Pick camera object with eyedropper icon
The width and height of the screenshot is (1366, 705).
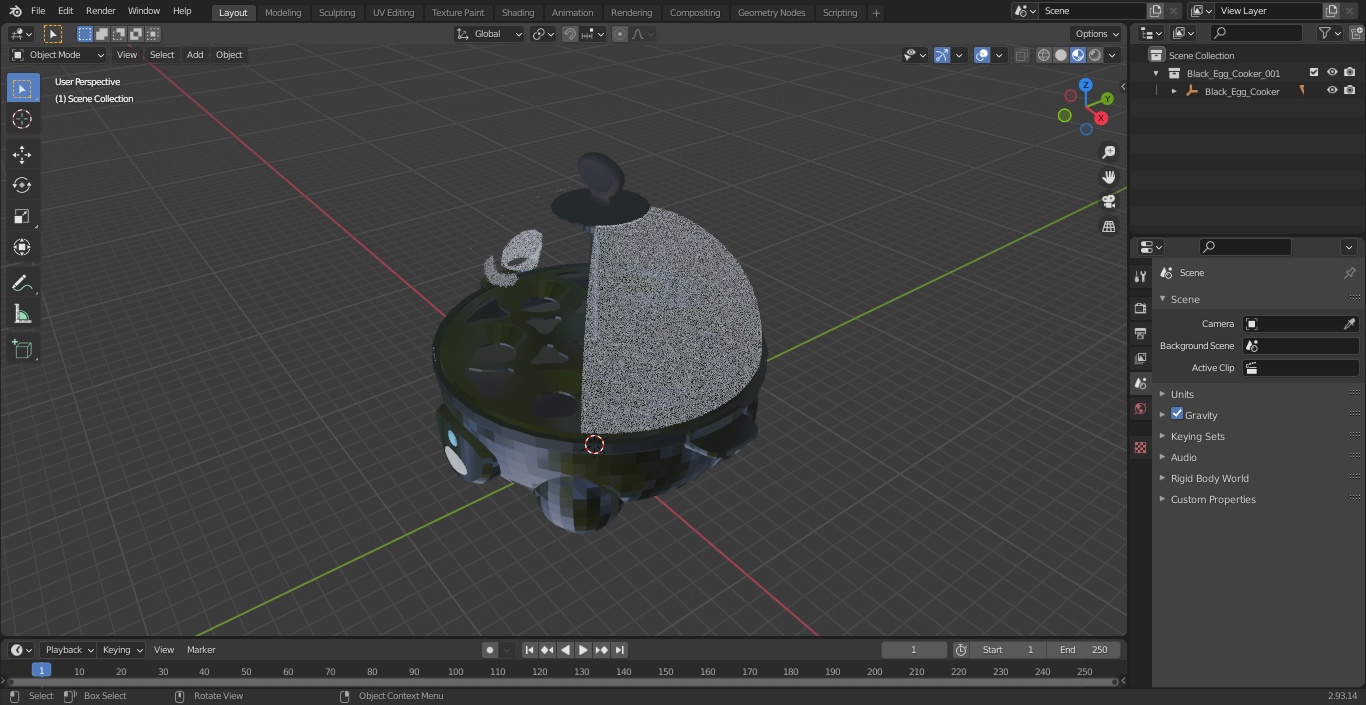[x=1349, y=324]
